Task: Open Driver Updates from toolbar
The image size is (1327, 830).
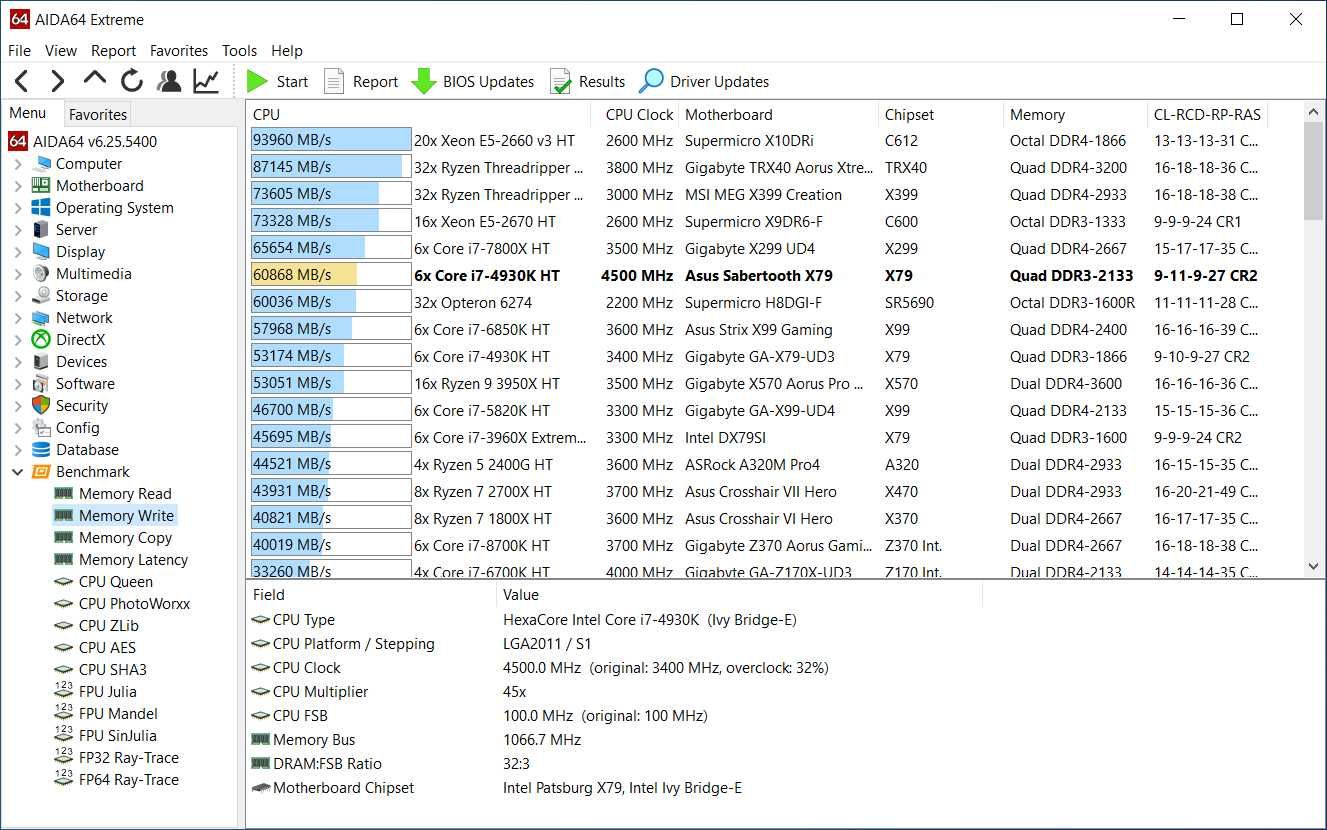Action: pyautogui.click(x=705, y=82)
